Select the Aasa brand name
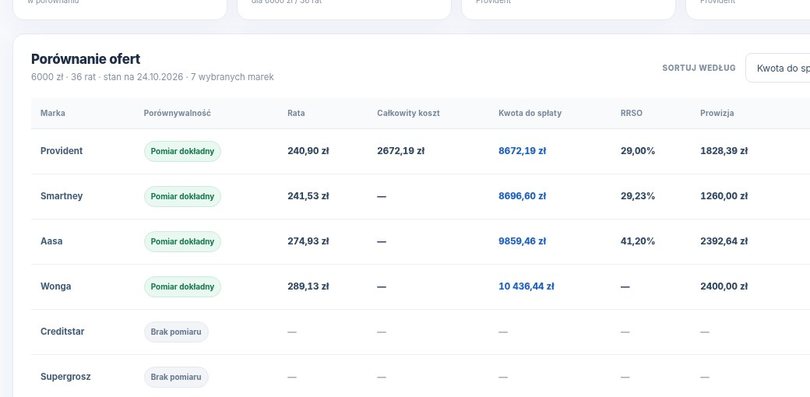Image resolution: width=810 pixels, height=397 pixels. (x=51, y=241)
